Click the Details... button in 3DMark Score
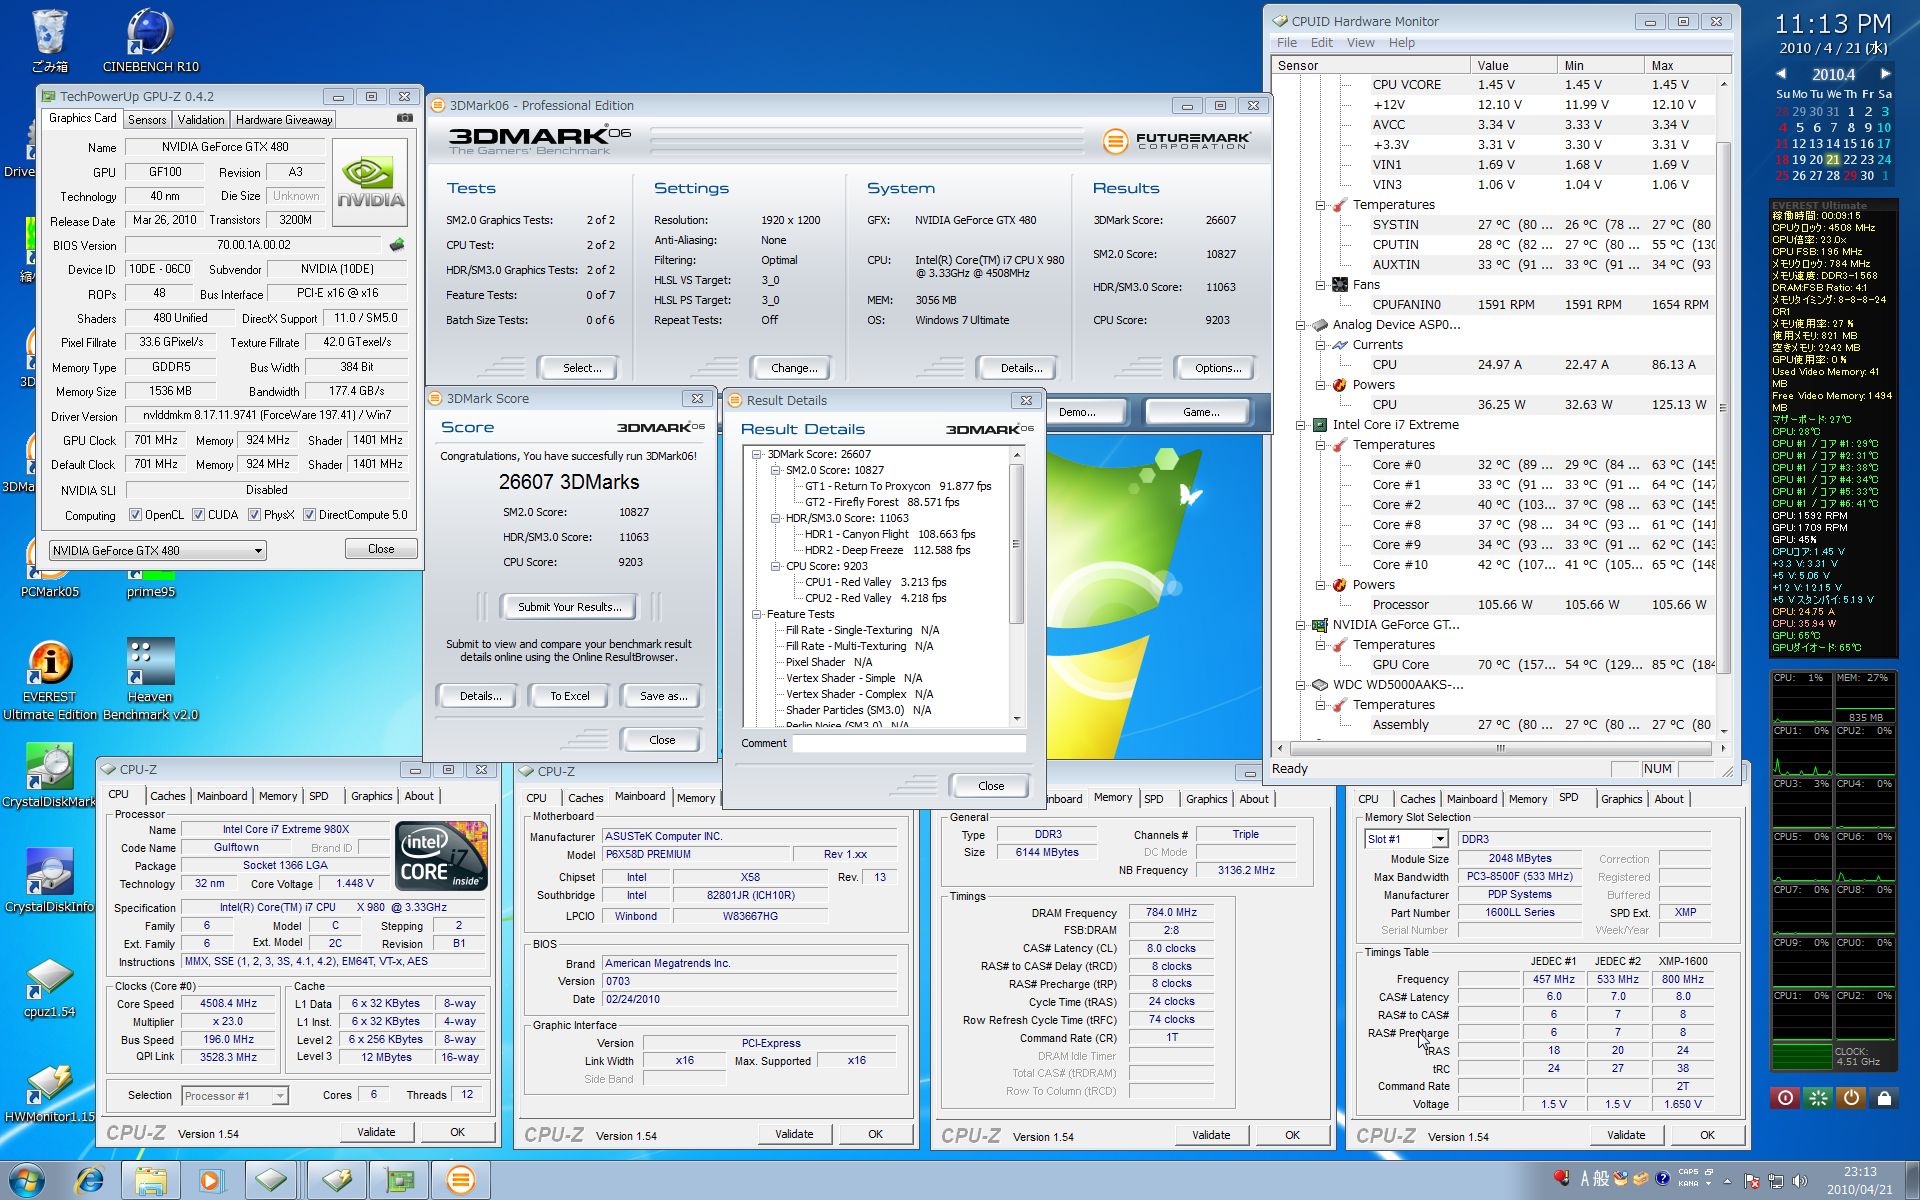 (480, 696)
